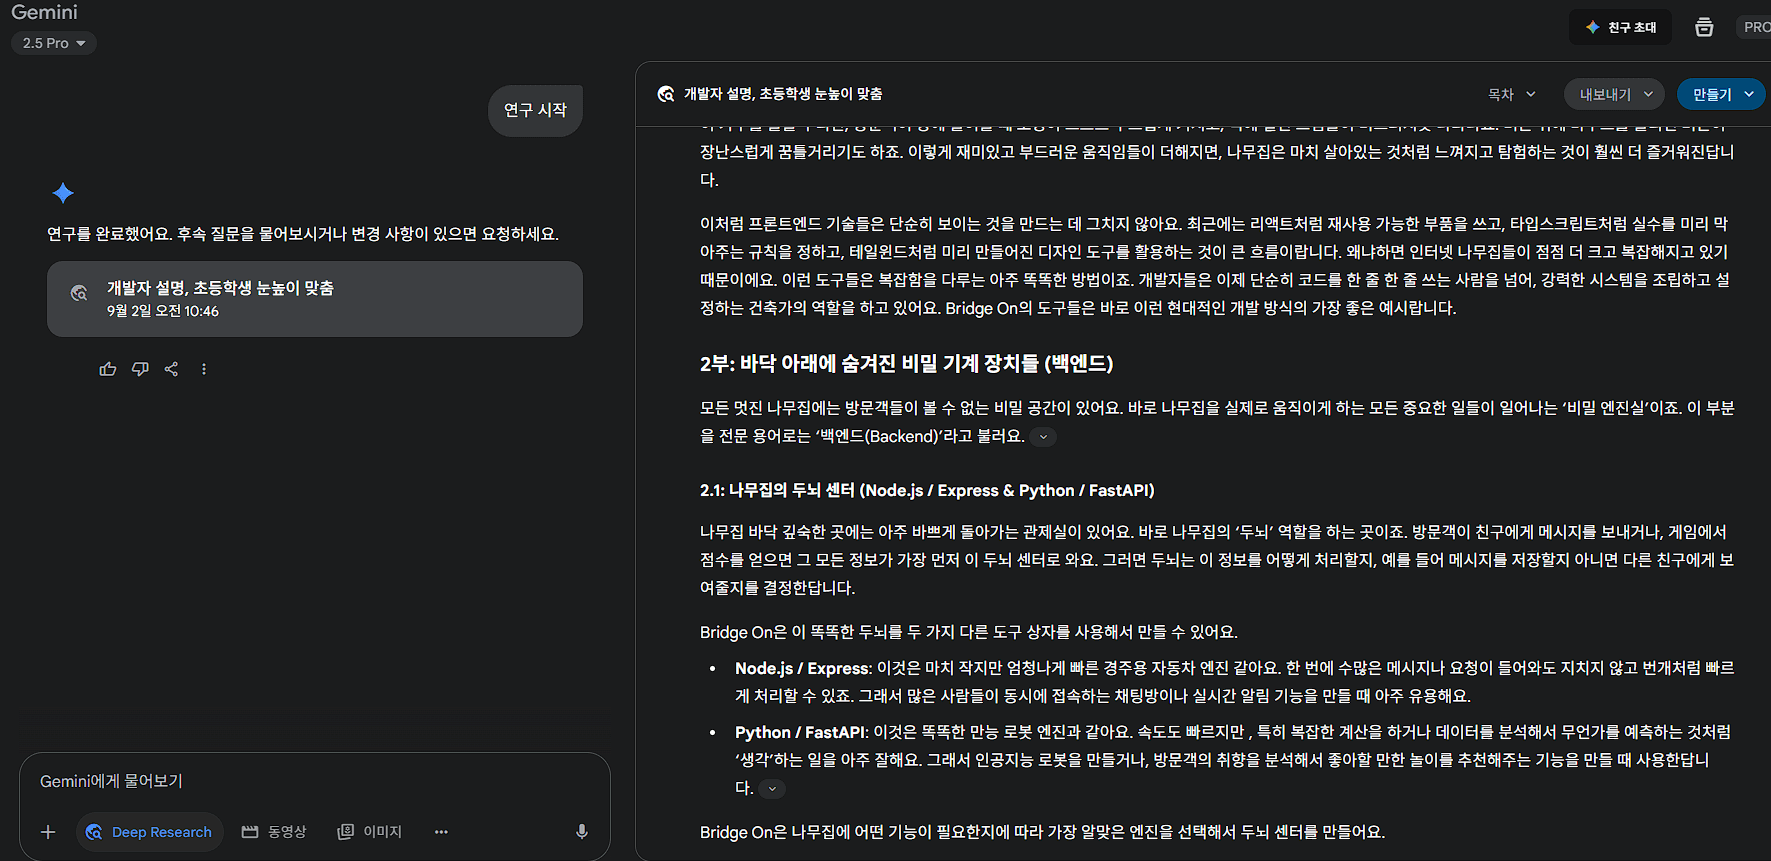Screen dimensions: 1771x861
Task: Click the Gemini logo text
Action: pos(44,12)
